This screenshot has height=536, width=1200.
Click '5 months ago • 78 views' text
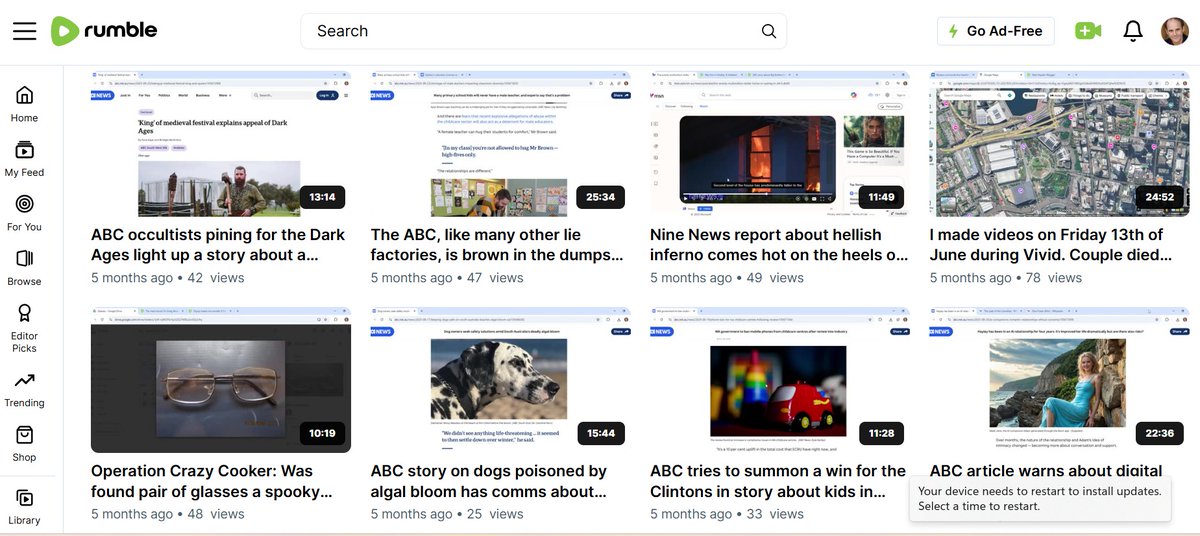tap(1006, 278)
